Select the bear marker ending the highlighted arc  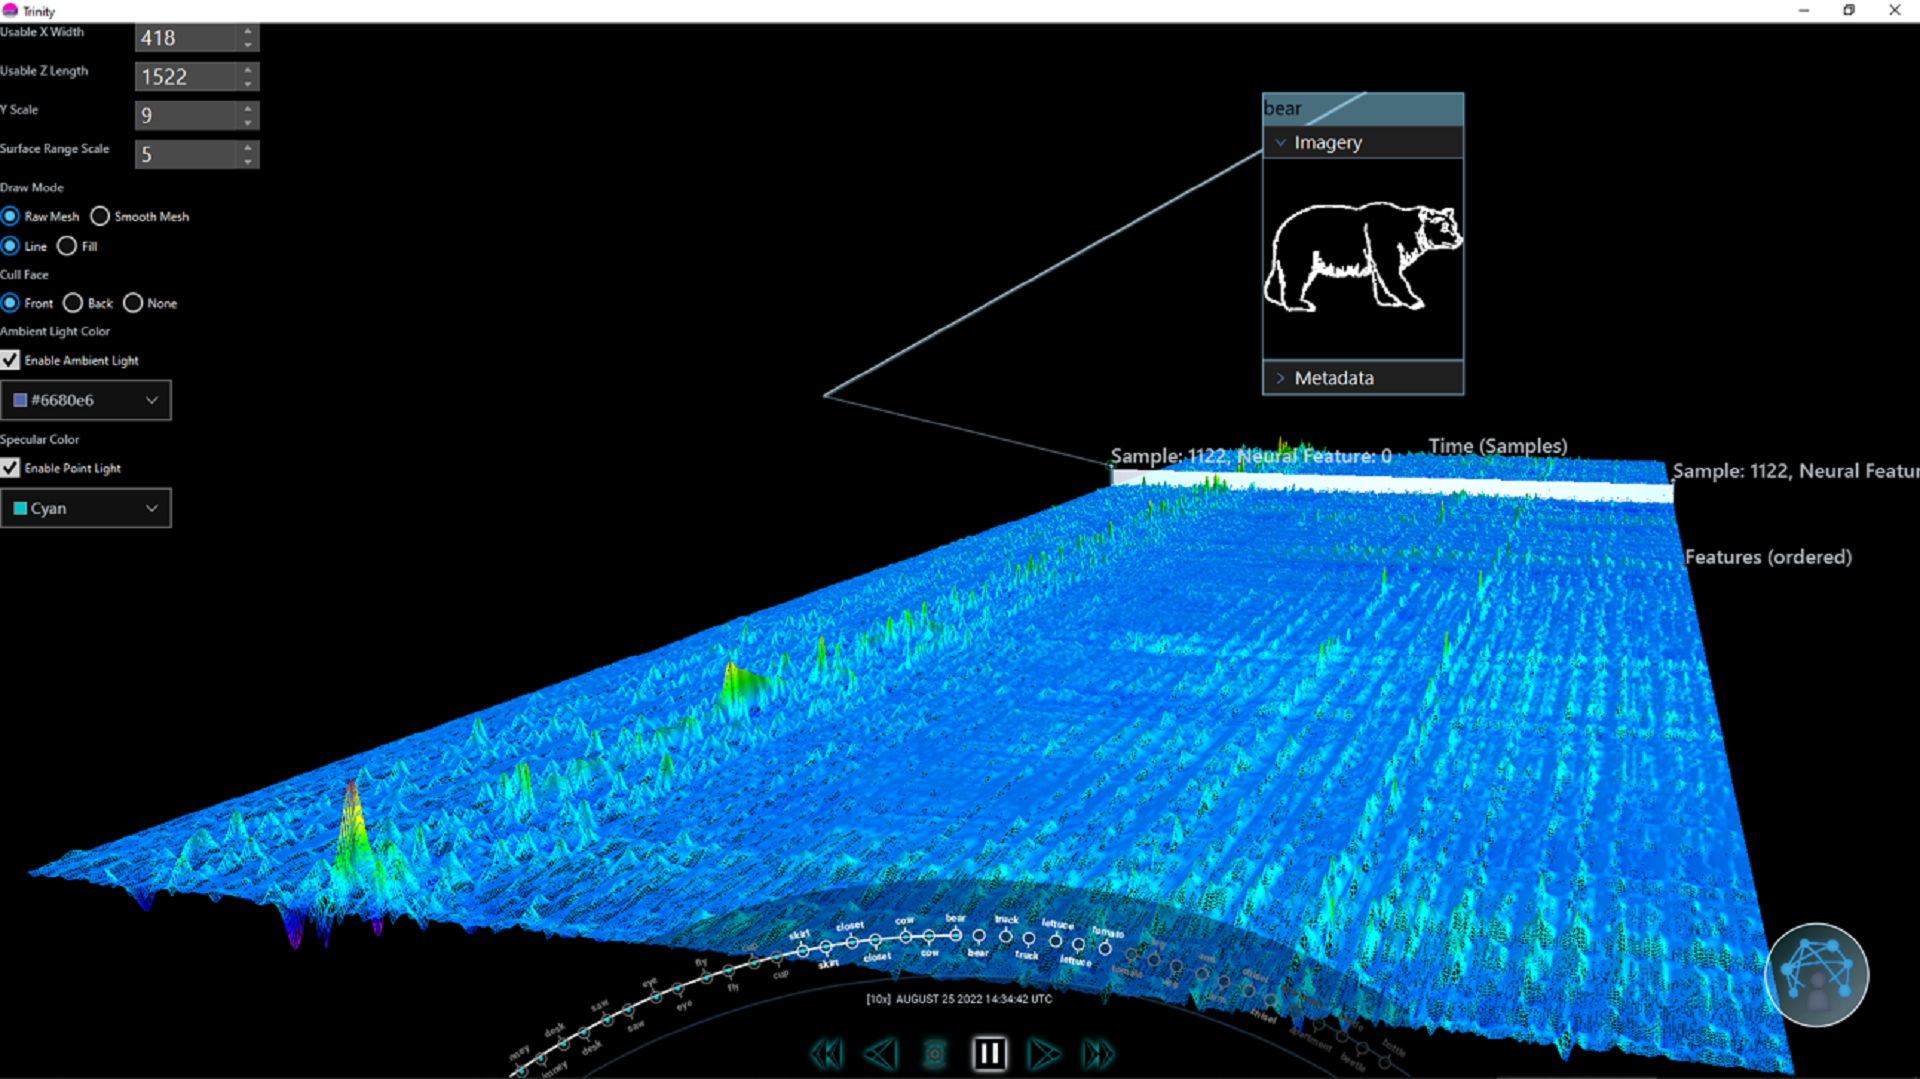[x=955, y=935]
